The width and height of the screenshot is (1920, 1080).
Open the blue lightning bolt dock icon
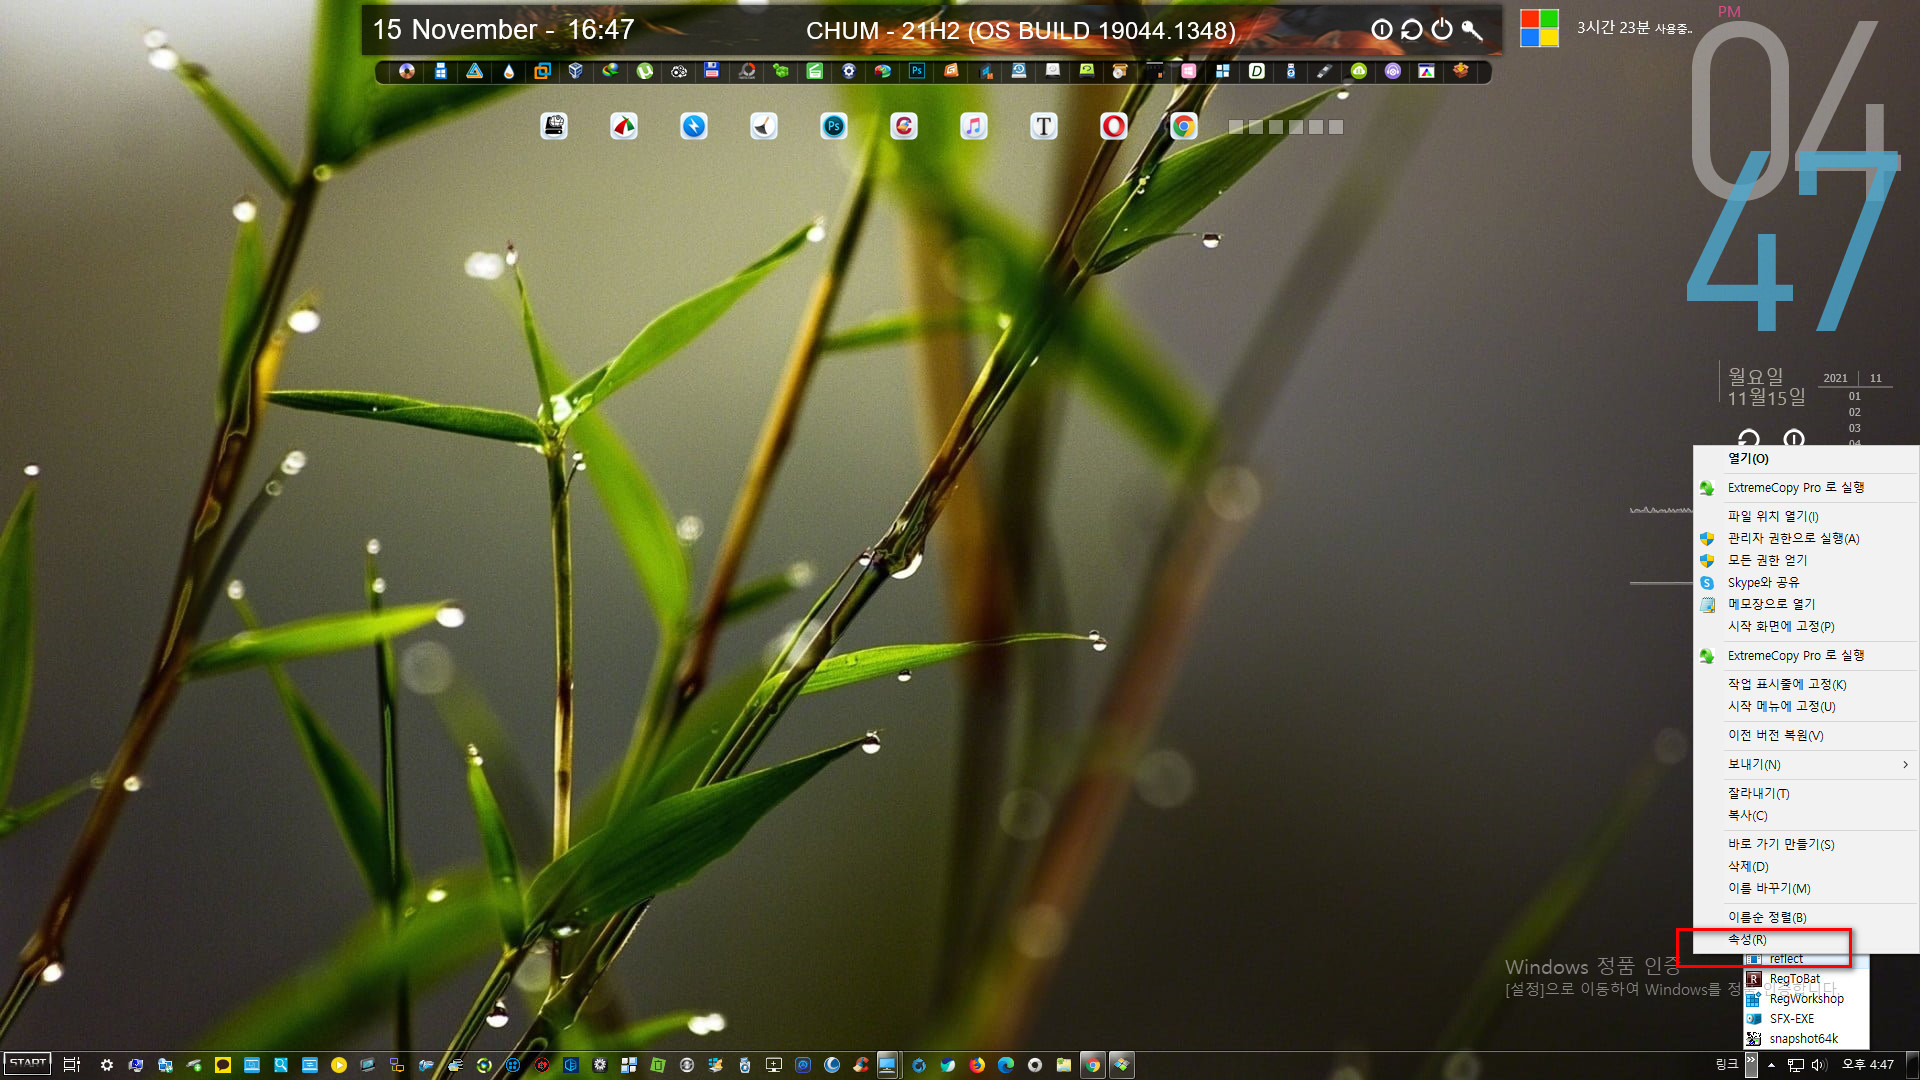tap(693, 126)
